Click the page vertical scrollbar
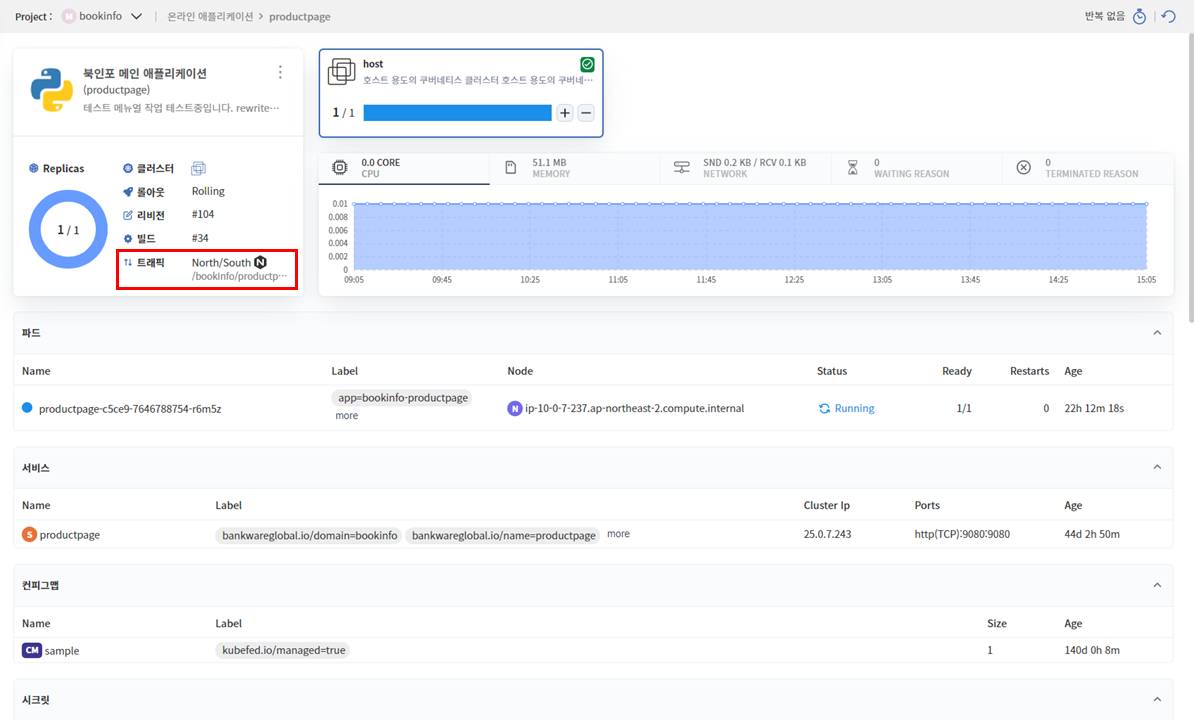This screenshot has width=1194, height=720. (1190, 179)
